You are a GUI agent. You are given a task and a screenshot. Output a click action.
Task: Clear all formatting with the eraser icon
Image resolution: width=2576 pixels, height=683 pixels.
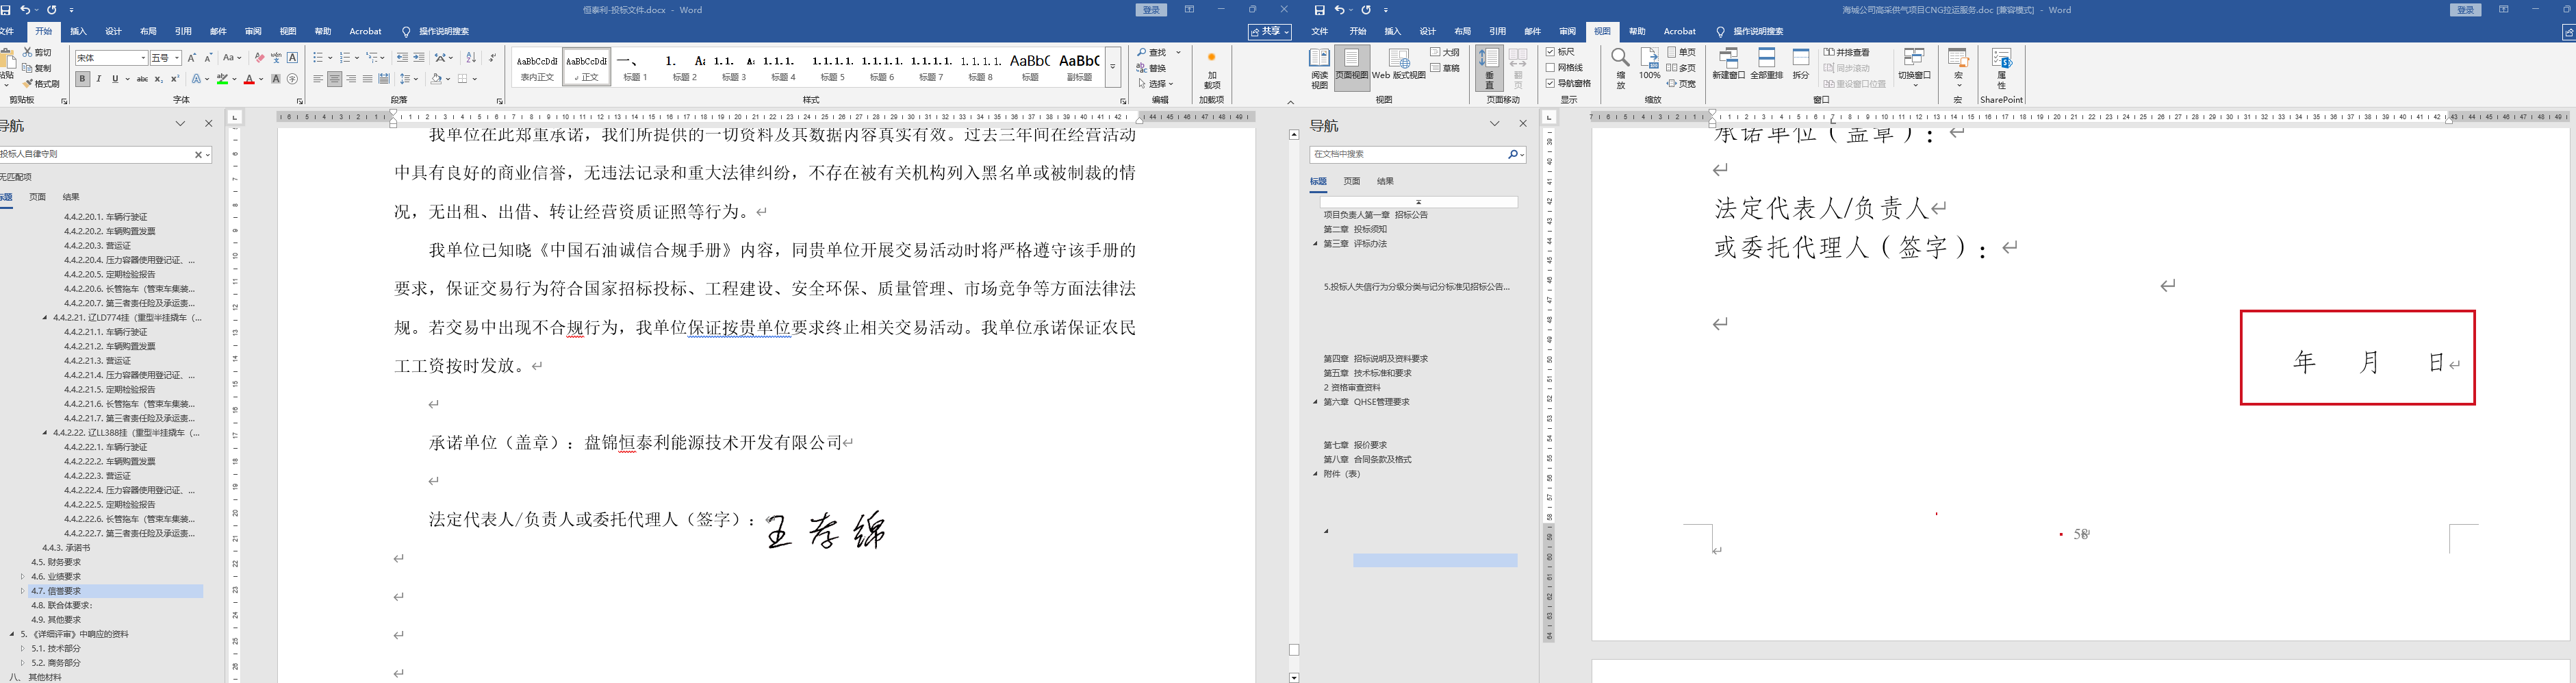point(259,58)
